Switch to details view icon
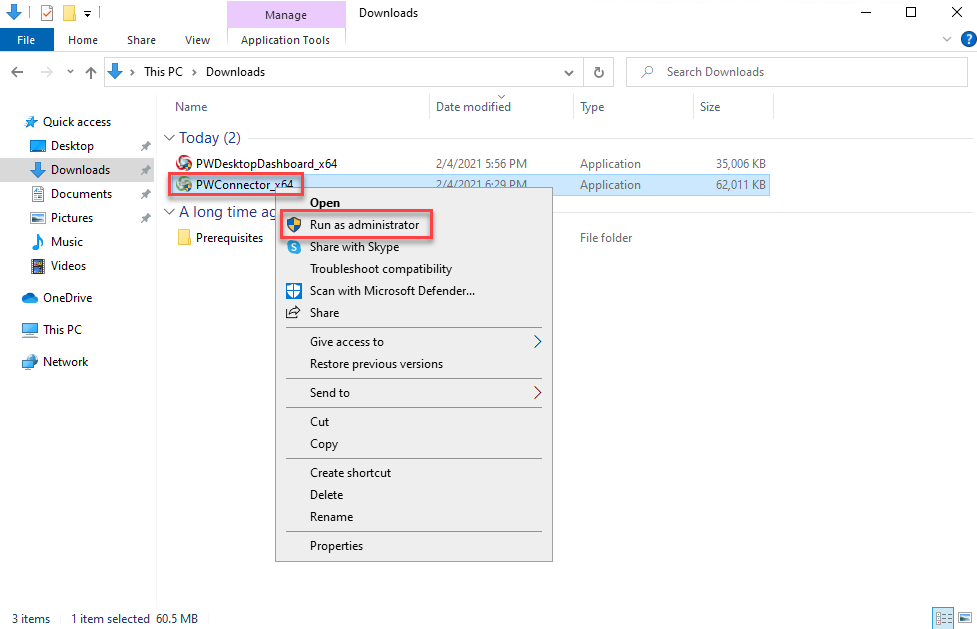 943,618
